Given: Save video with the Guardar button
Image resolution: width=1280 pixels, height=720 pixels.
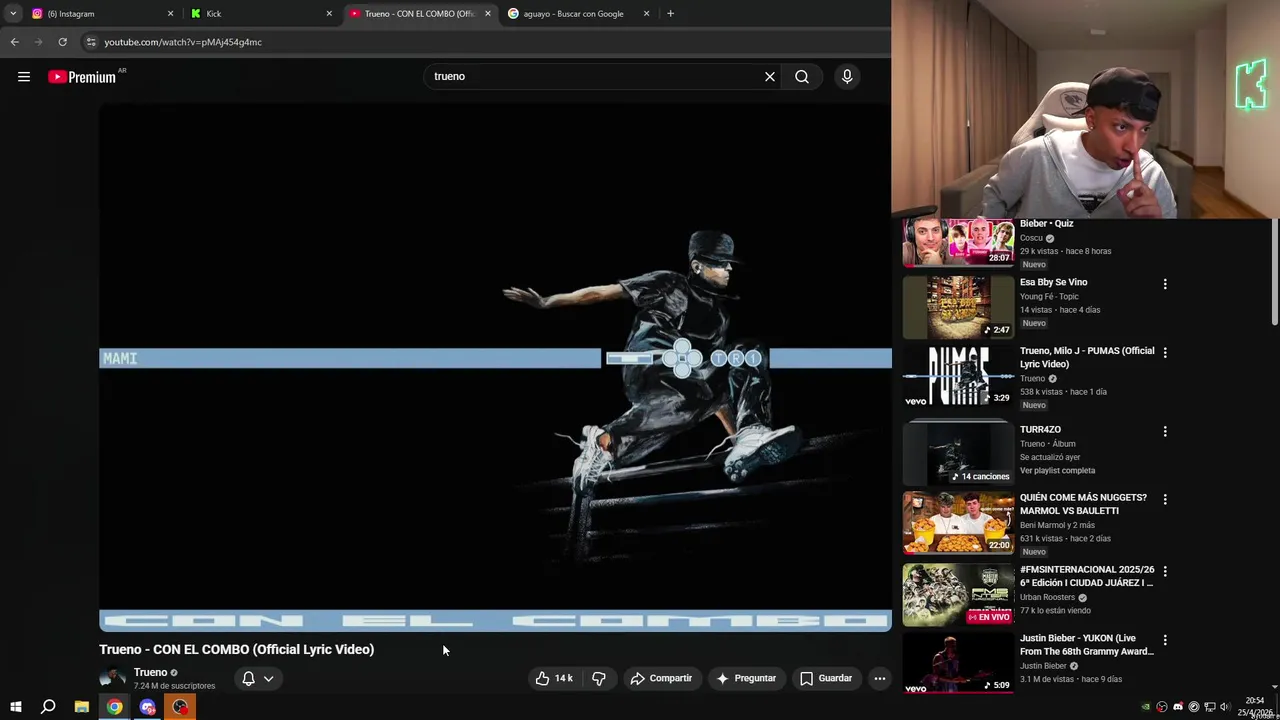Looking at the screenshot, I should tap(826, 678).
